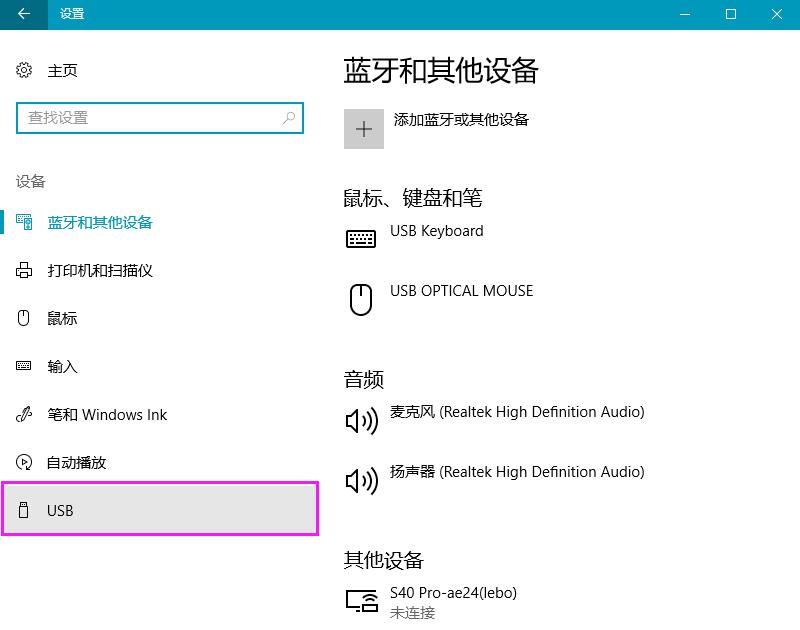Click the 未连接 status text

[x=413, y=612]
